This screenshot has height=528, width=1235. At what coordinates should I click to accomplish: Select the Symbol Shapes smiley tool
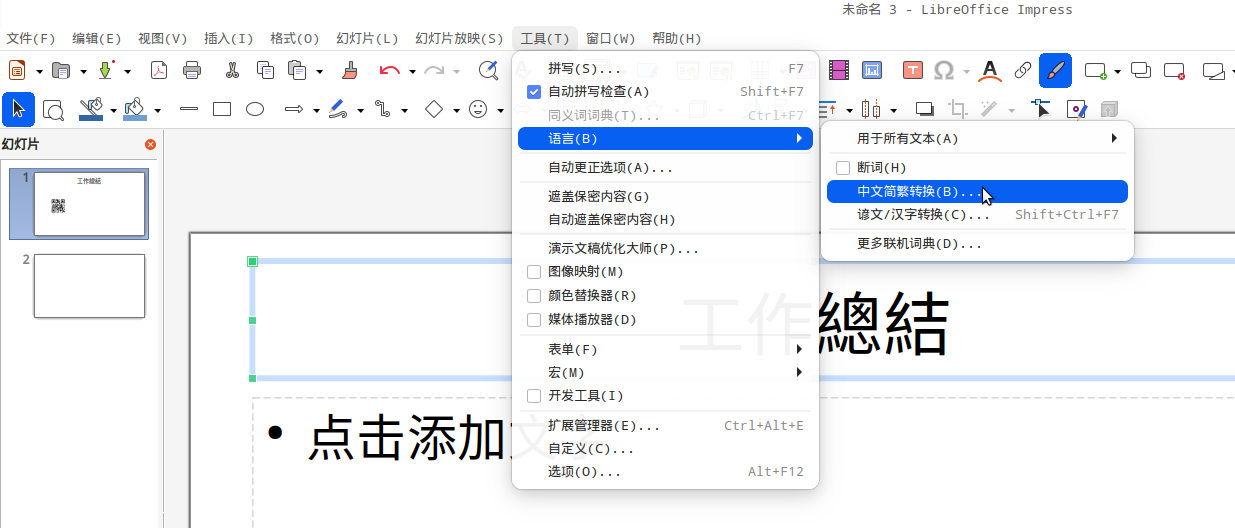(479, 109)
